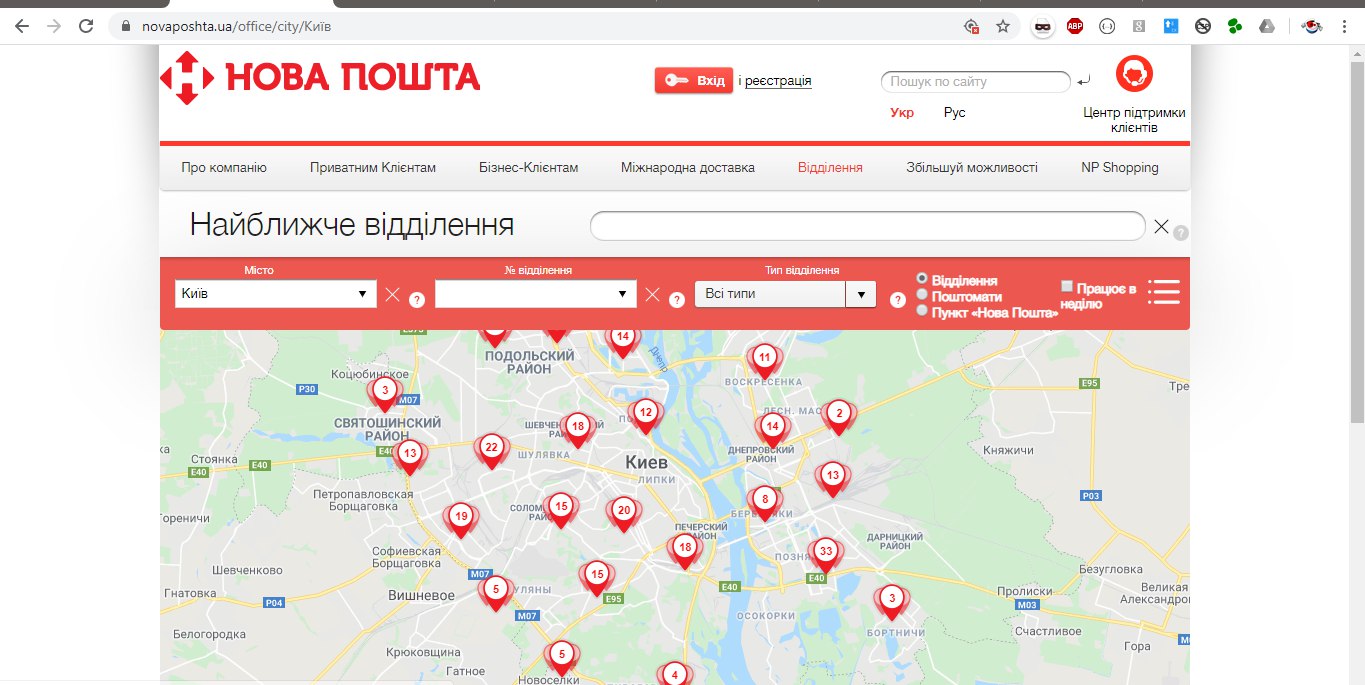Click the help icon next to Тип відділення
Viewport: 1365px width, 685px height.
(x=898, y=299)
